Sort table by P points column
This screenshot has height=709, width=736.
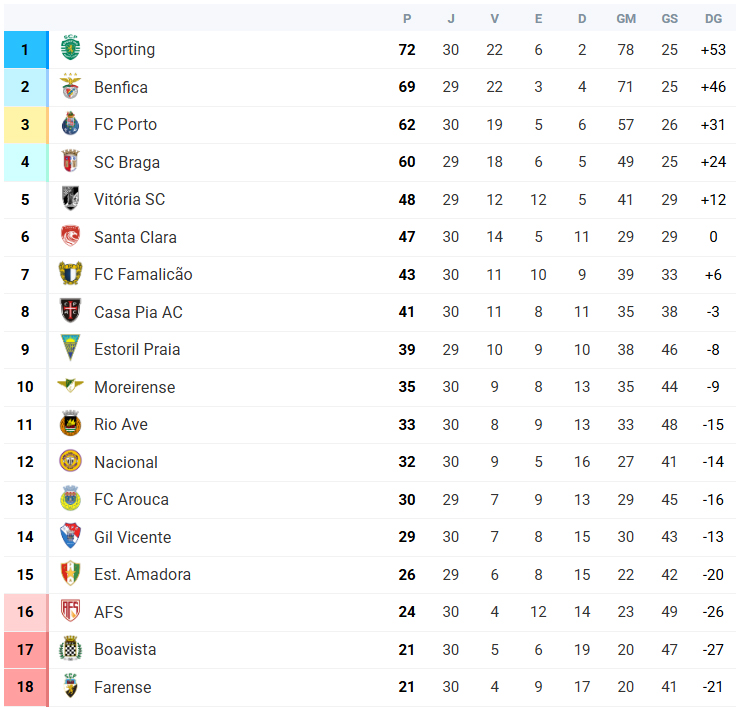tap(407, 19)
